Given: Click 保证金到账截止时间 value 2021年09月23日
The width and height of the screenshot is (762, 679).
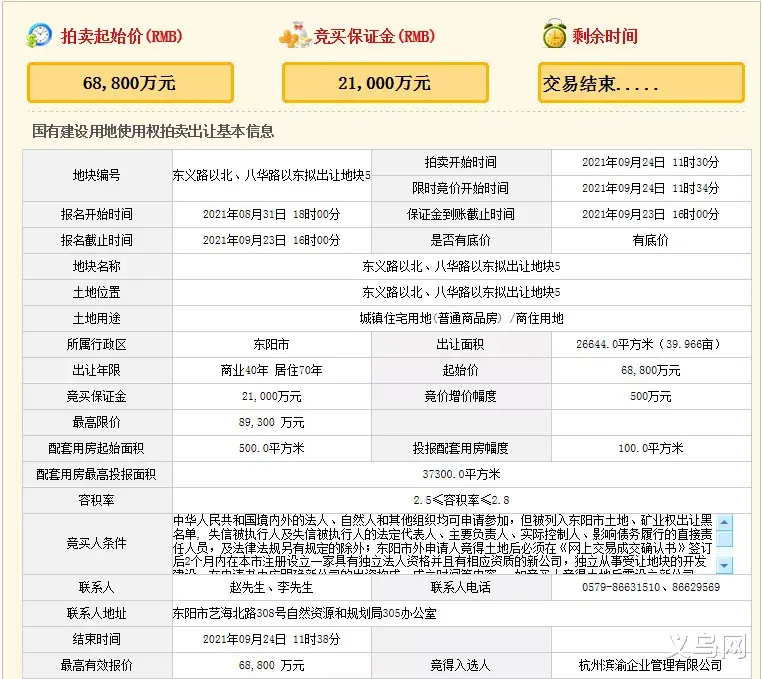Looking at the screenshot, I should point(651,214).
